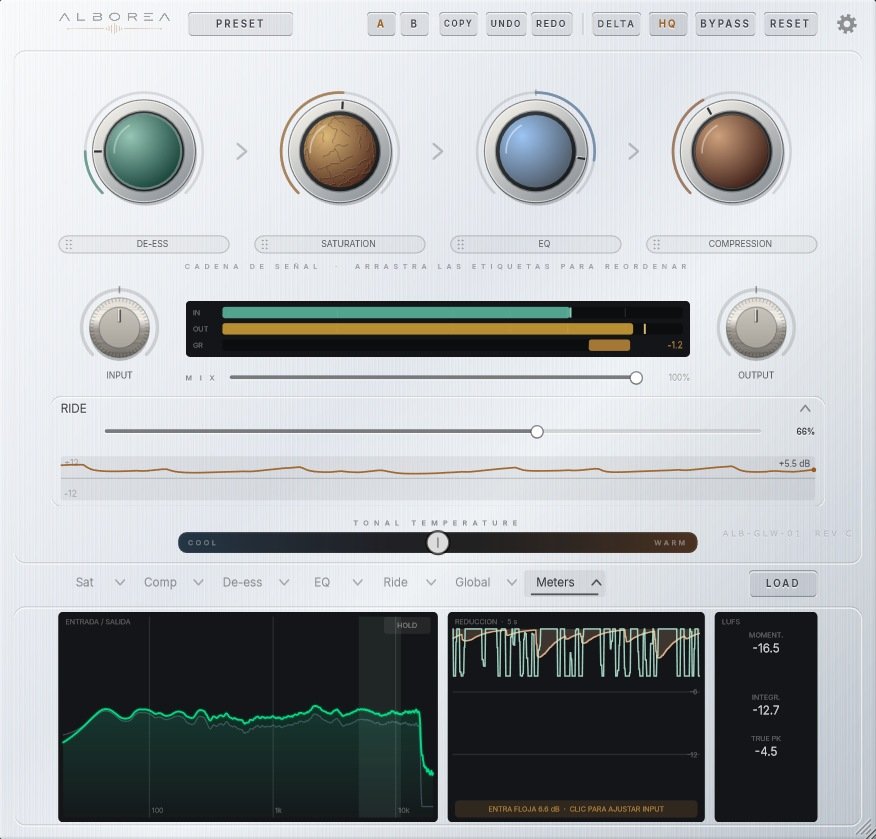Toggle HQ mode
This screenshot has height=839, width=876.
(668, 24)
